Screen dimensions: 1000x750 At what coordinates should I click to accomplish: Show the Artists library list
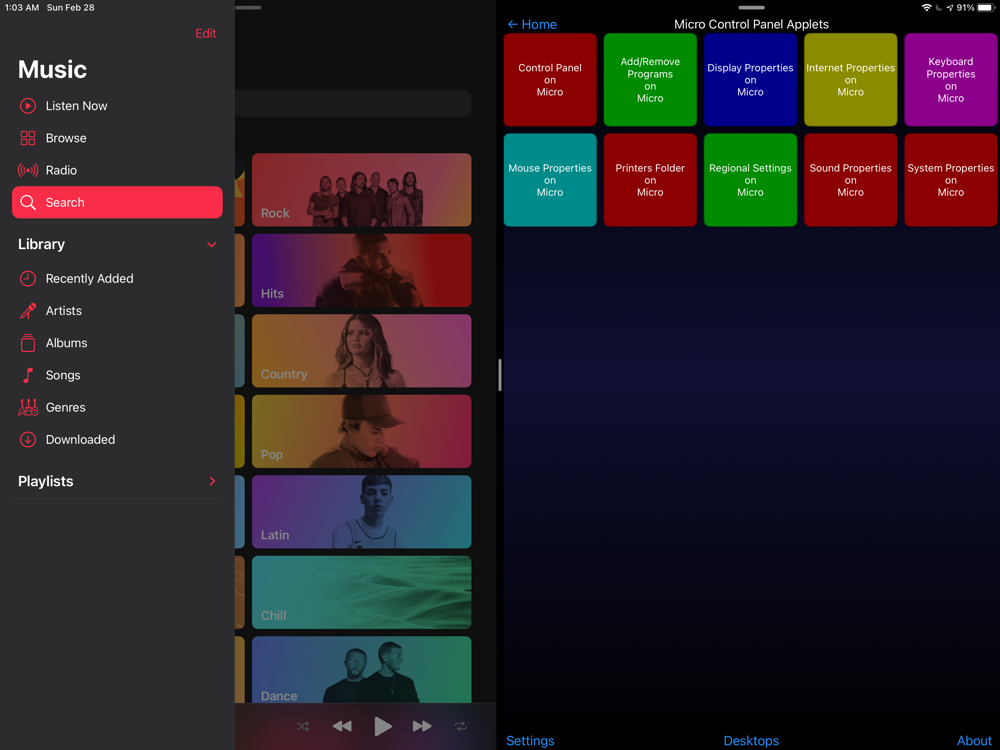(117, 311)
